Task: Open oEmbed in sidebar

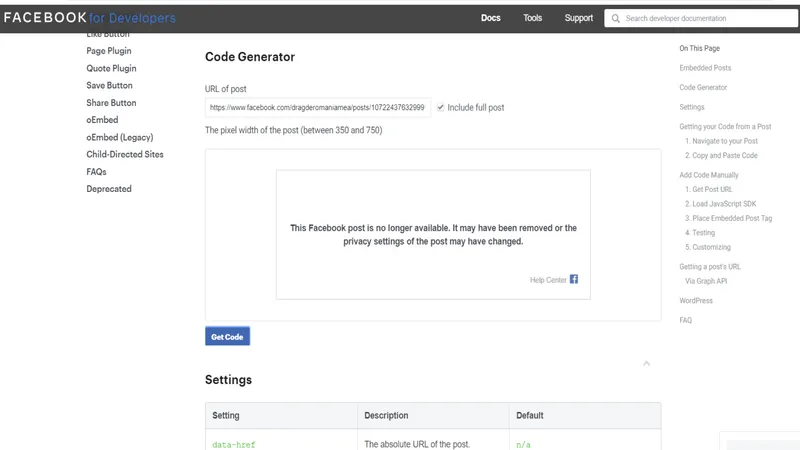Action: pos(102,119)
